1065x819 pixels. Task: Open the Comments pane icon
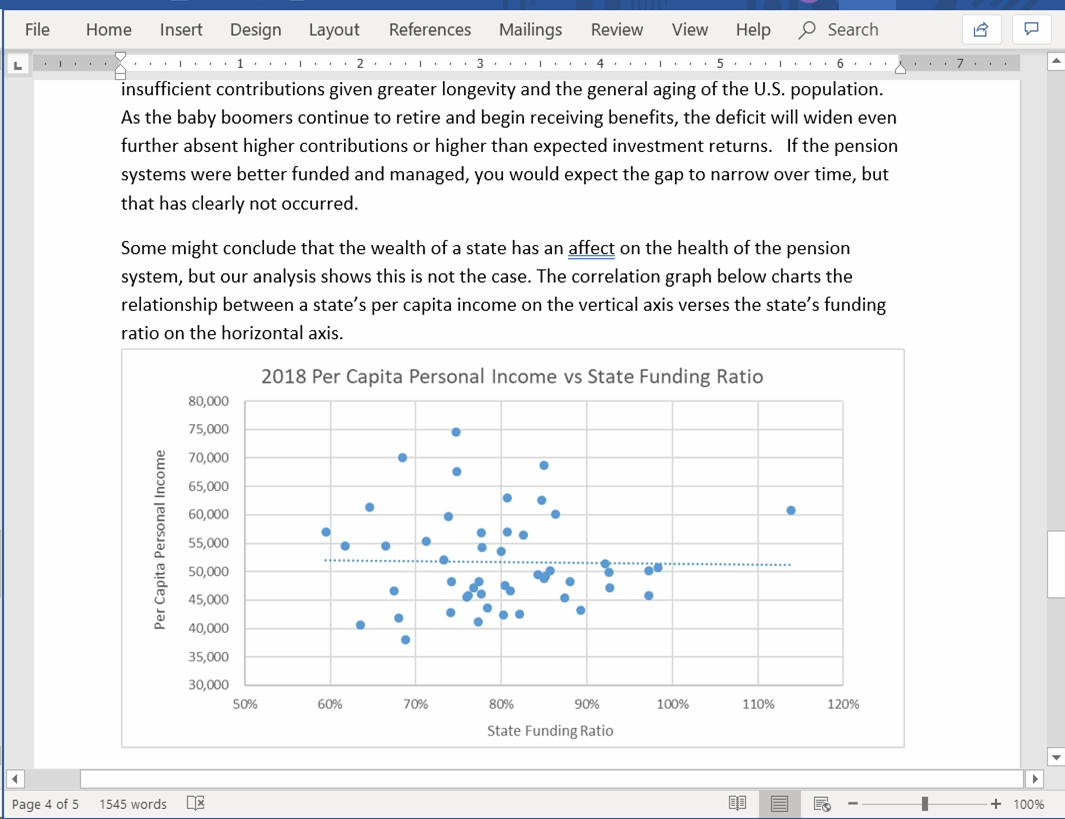(1031, 30)
